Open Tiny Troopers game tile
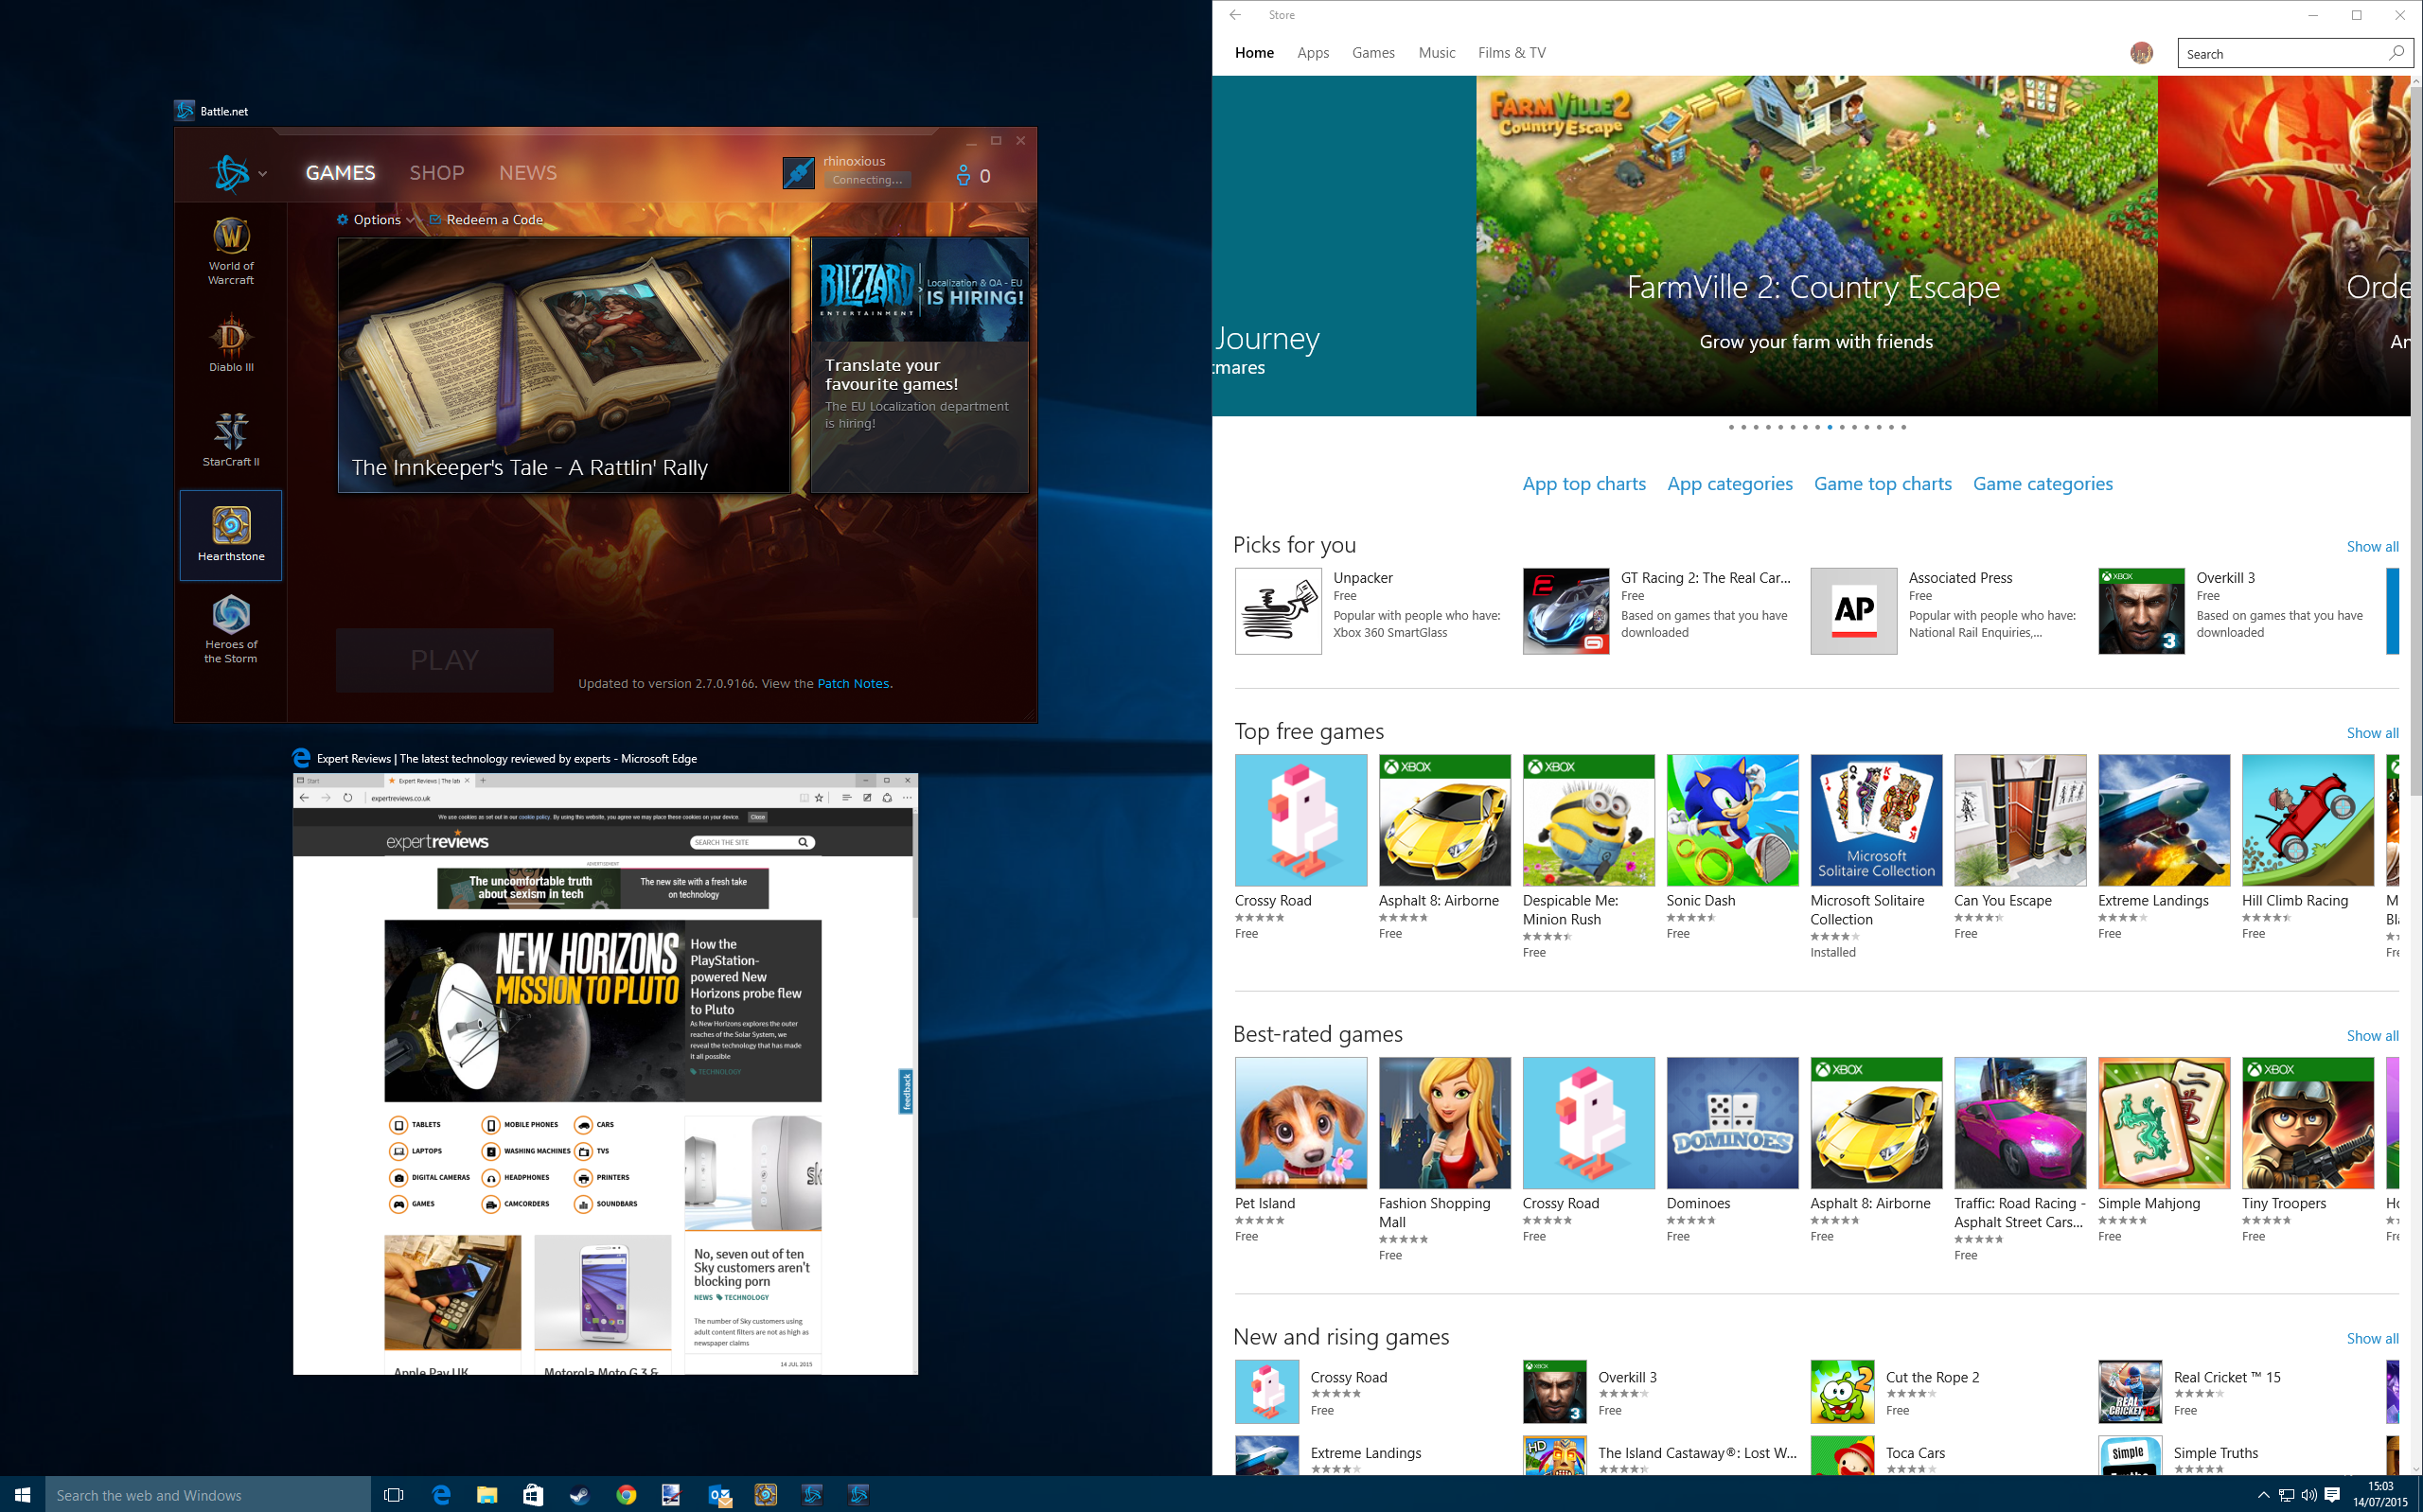 [x=2307, y=1123]
